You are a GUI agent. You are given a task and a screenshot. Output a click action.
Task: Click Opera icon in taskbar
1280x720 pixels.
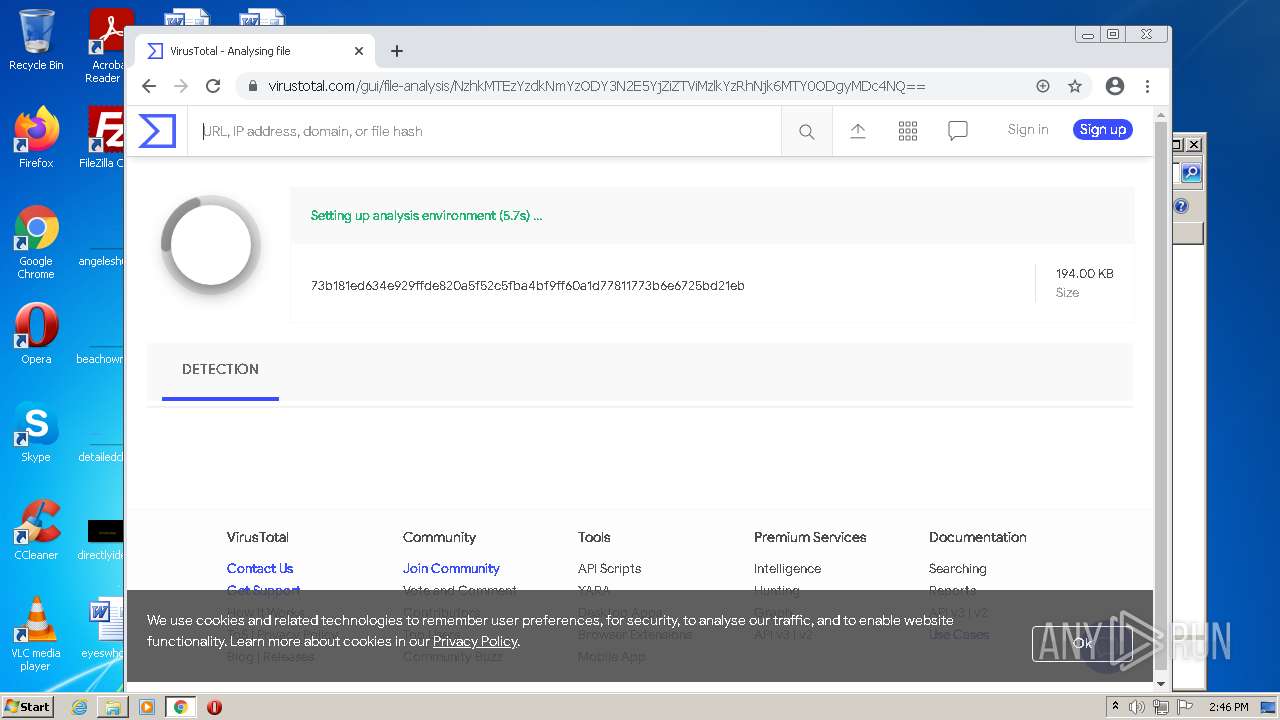[x=214, y=707]
